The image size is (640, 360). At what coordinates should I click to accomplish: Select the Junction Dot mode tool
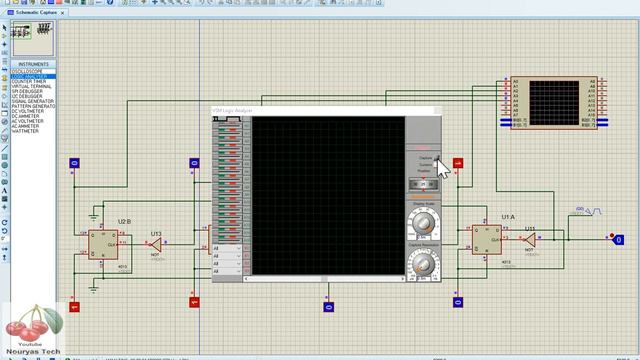click(4, 44)
